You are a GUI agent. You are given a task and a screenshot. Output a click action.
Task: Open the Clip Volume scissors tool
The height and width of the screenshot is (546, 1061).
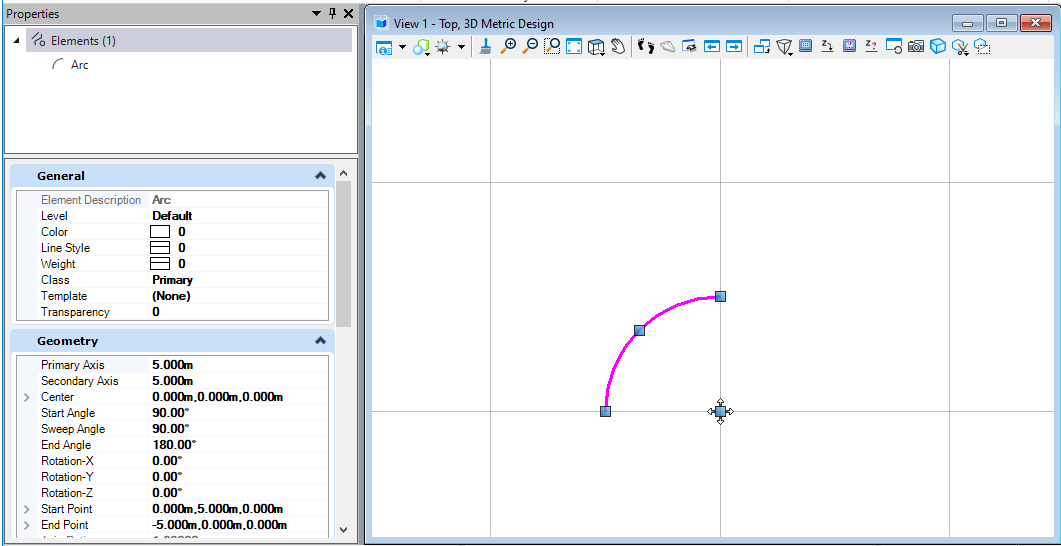pyautogui.click(x=960, y=47)
